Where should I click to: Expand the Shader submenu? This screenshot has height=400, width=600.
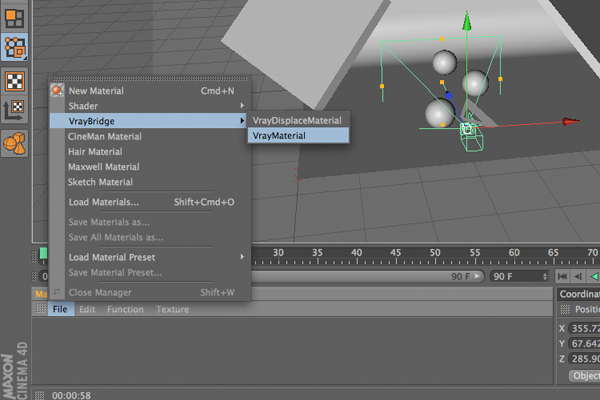150,106
